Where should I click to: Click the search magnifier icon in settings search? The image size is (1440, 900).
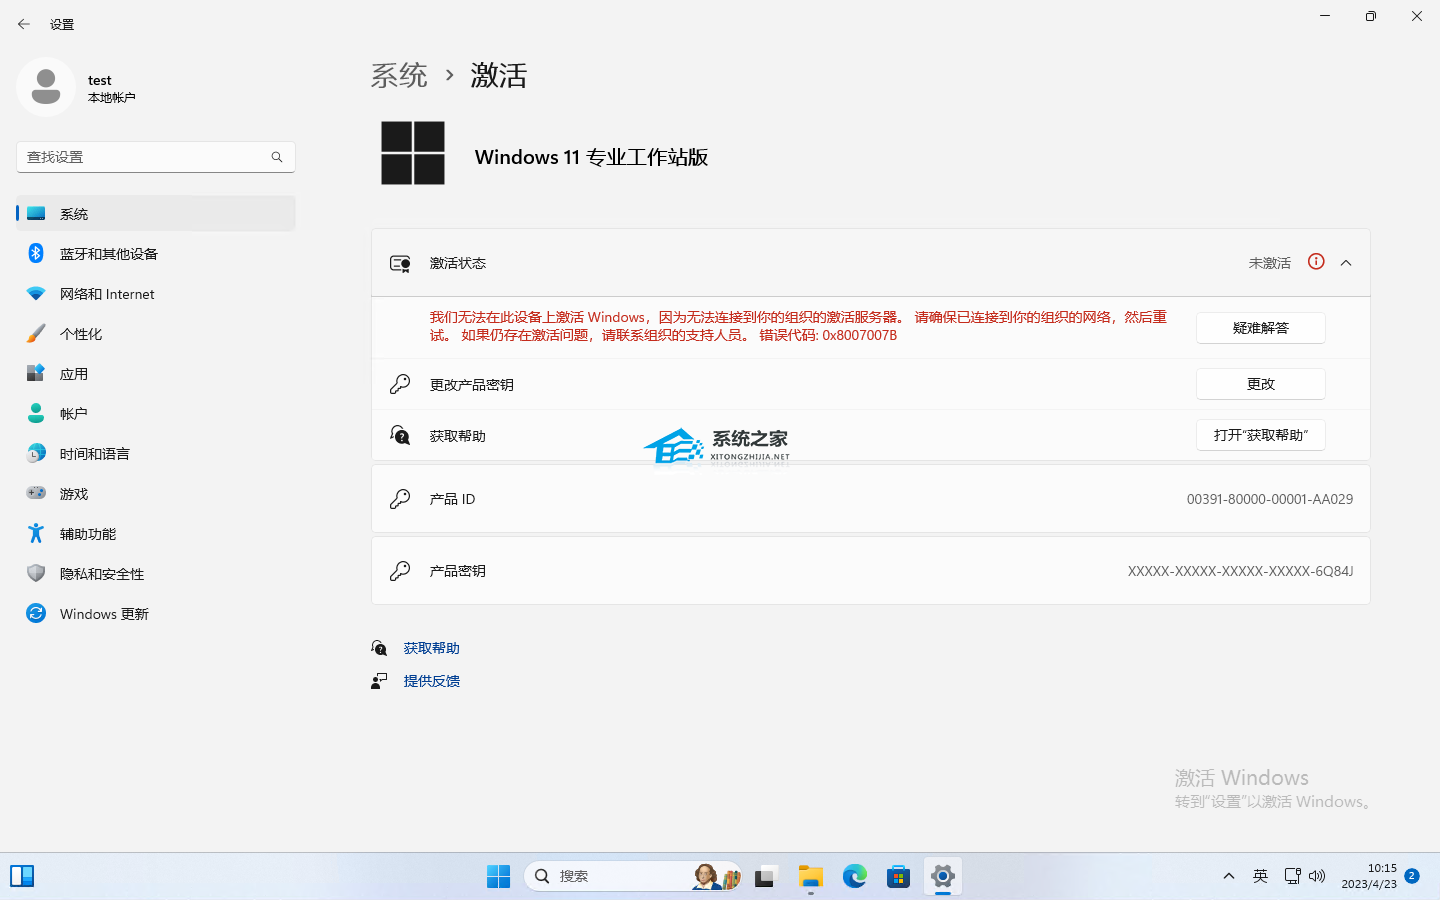click(277, 157)
